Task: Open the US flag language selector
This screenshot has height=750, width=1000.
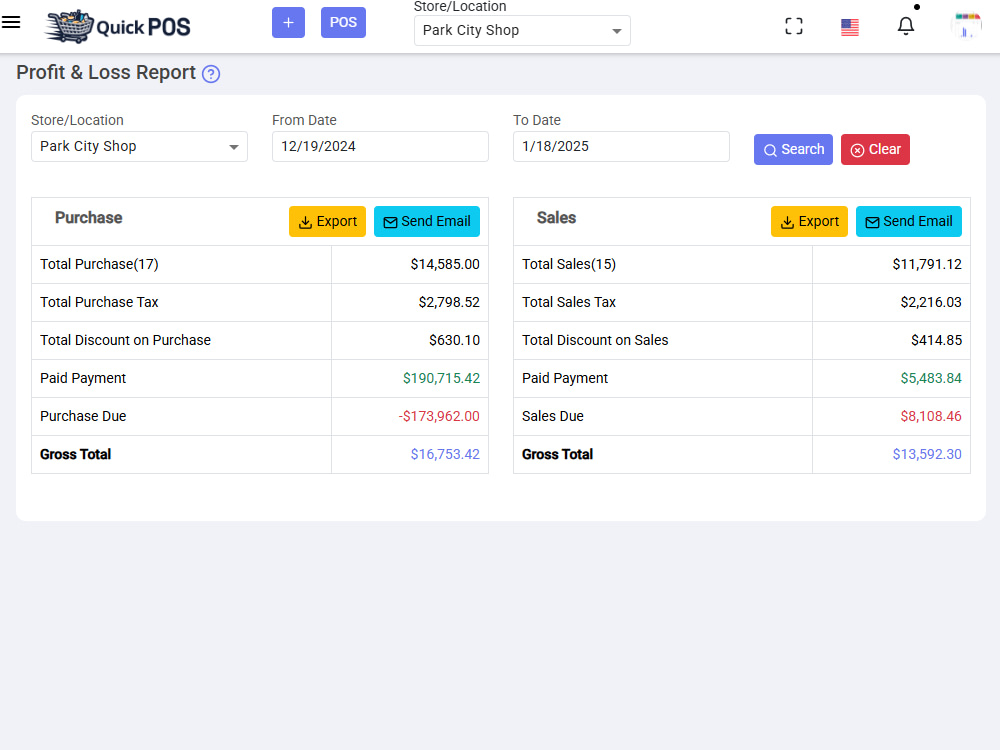Action: coord(849,27)
